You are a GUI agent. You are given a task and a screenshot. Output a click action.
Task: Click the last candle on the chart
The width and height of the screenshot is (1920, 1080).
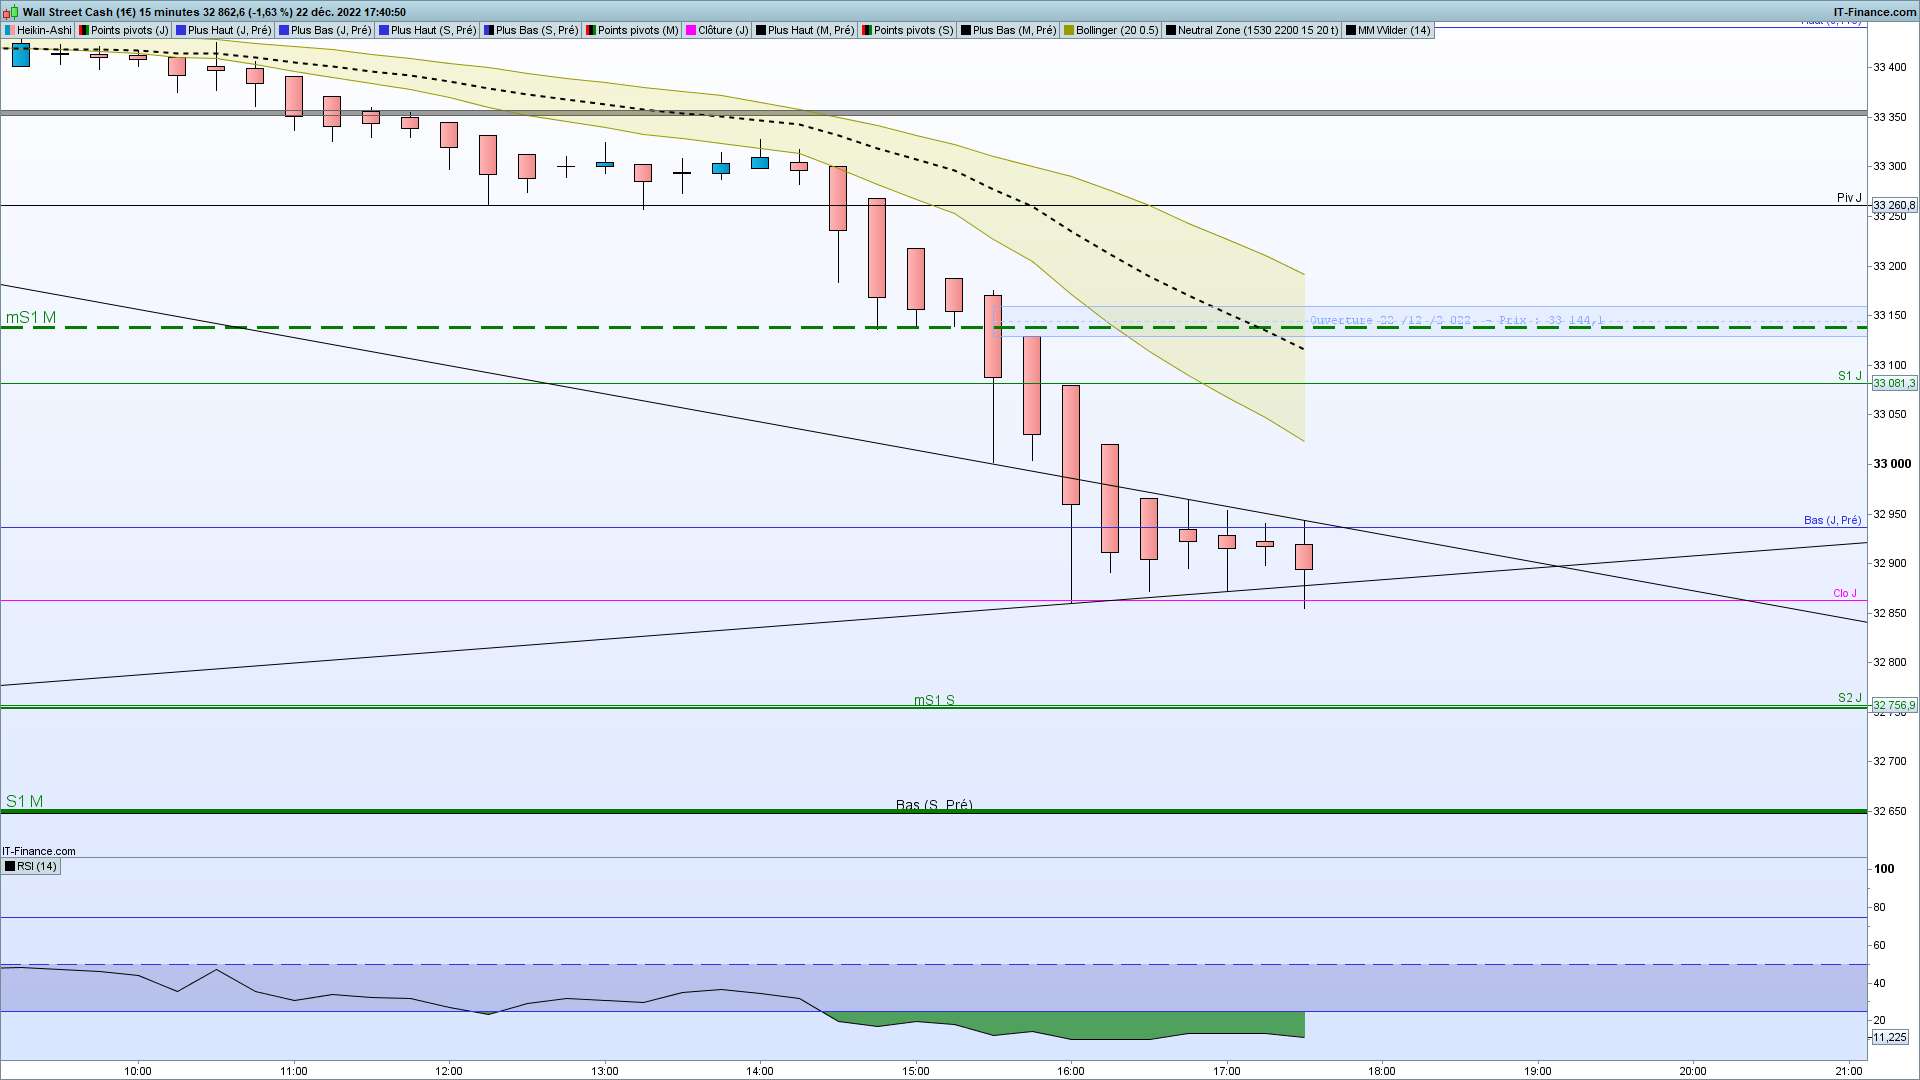coord(1304,557)
